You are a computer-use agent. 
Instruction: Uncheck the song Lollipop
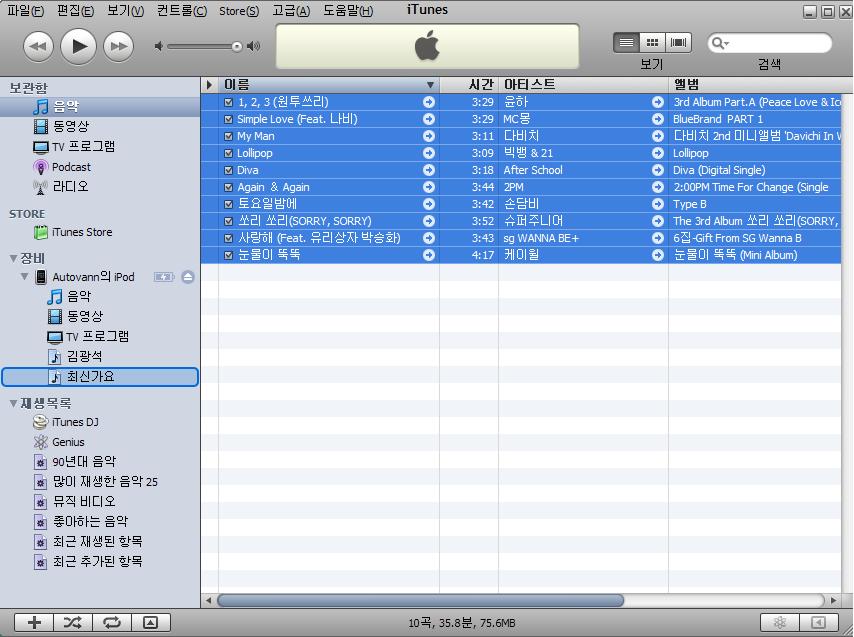[x=228, y=153]
